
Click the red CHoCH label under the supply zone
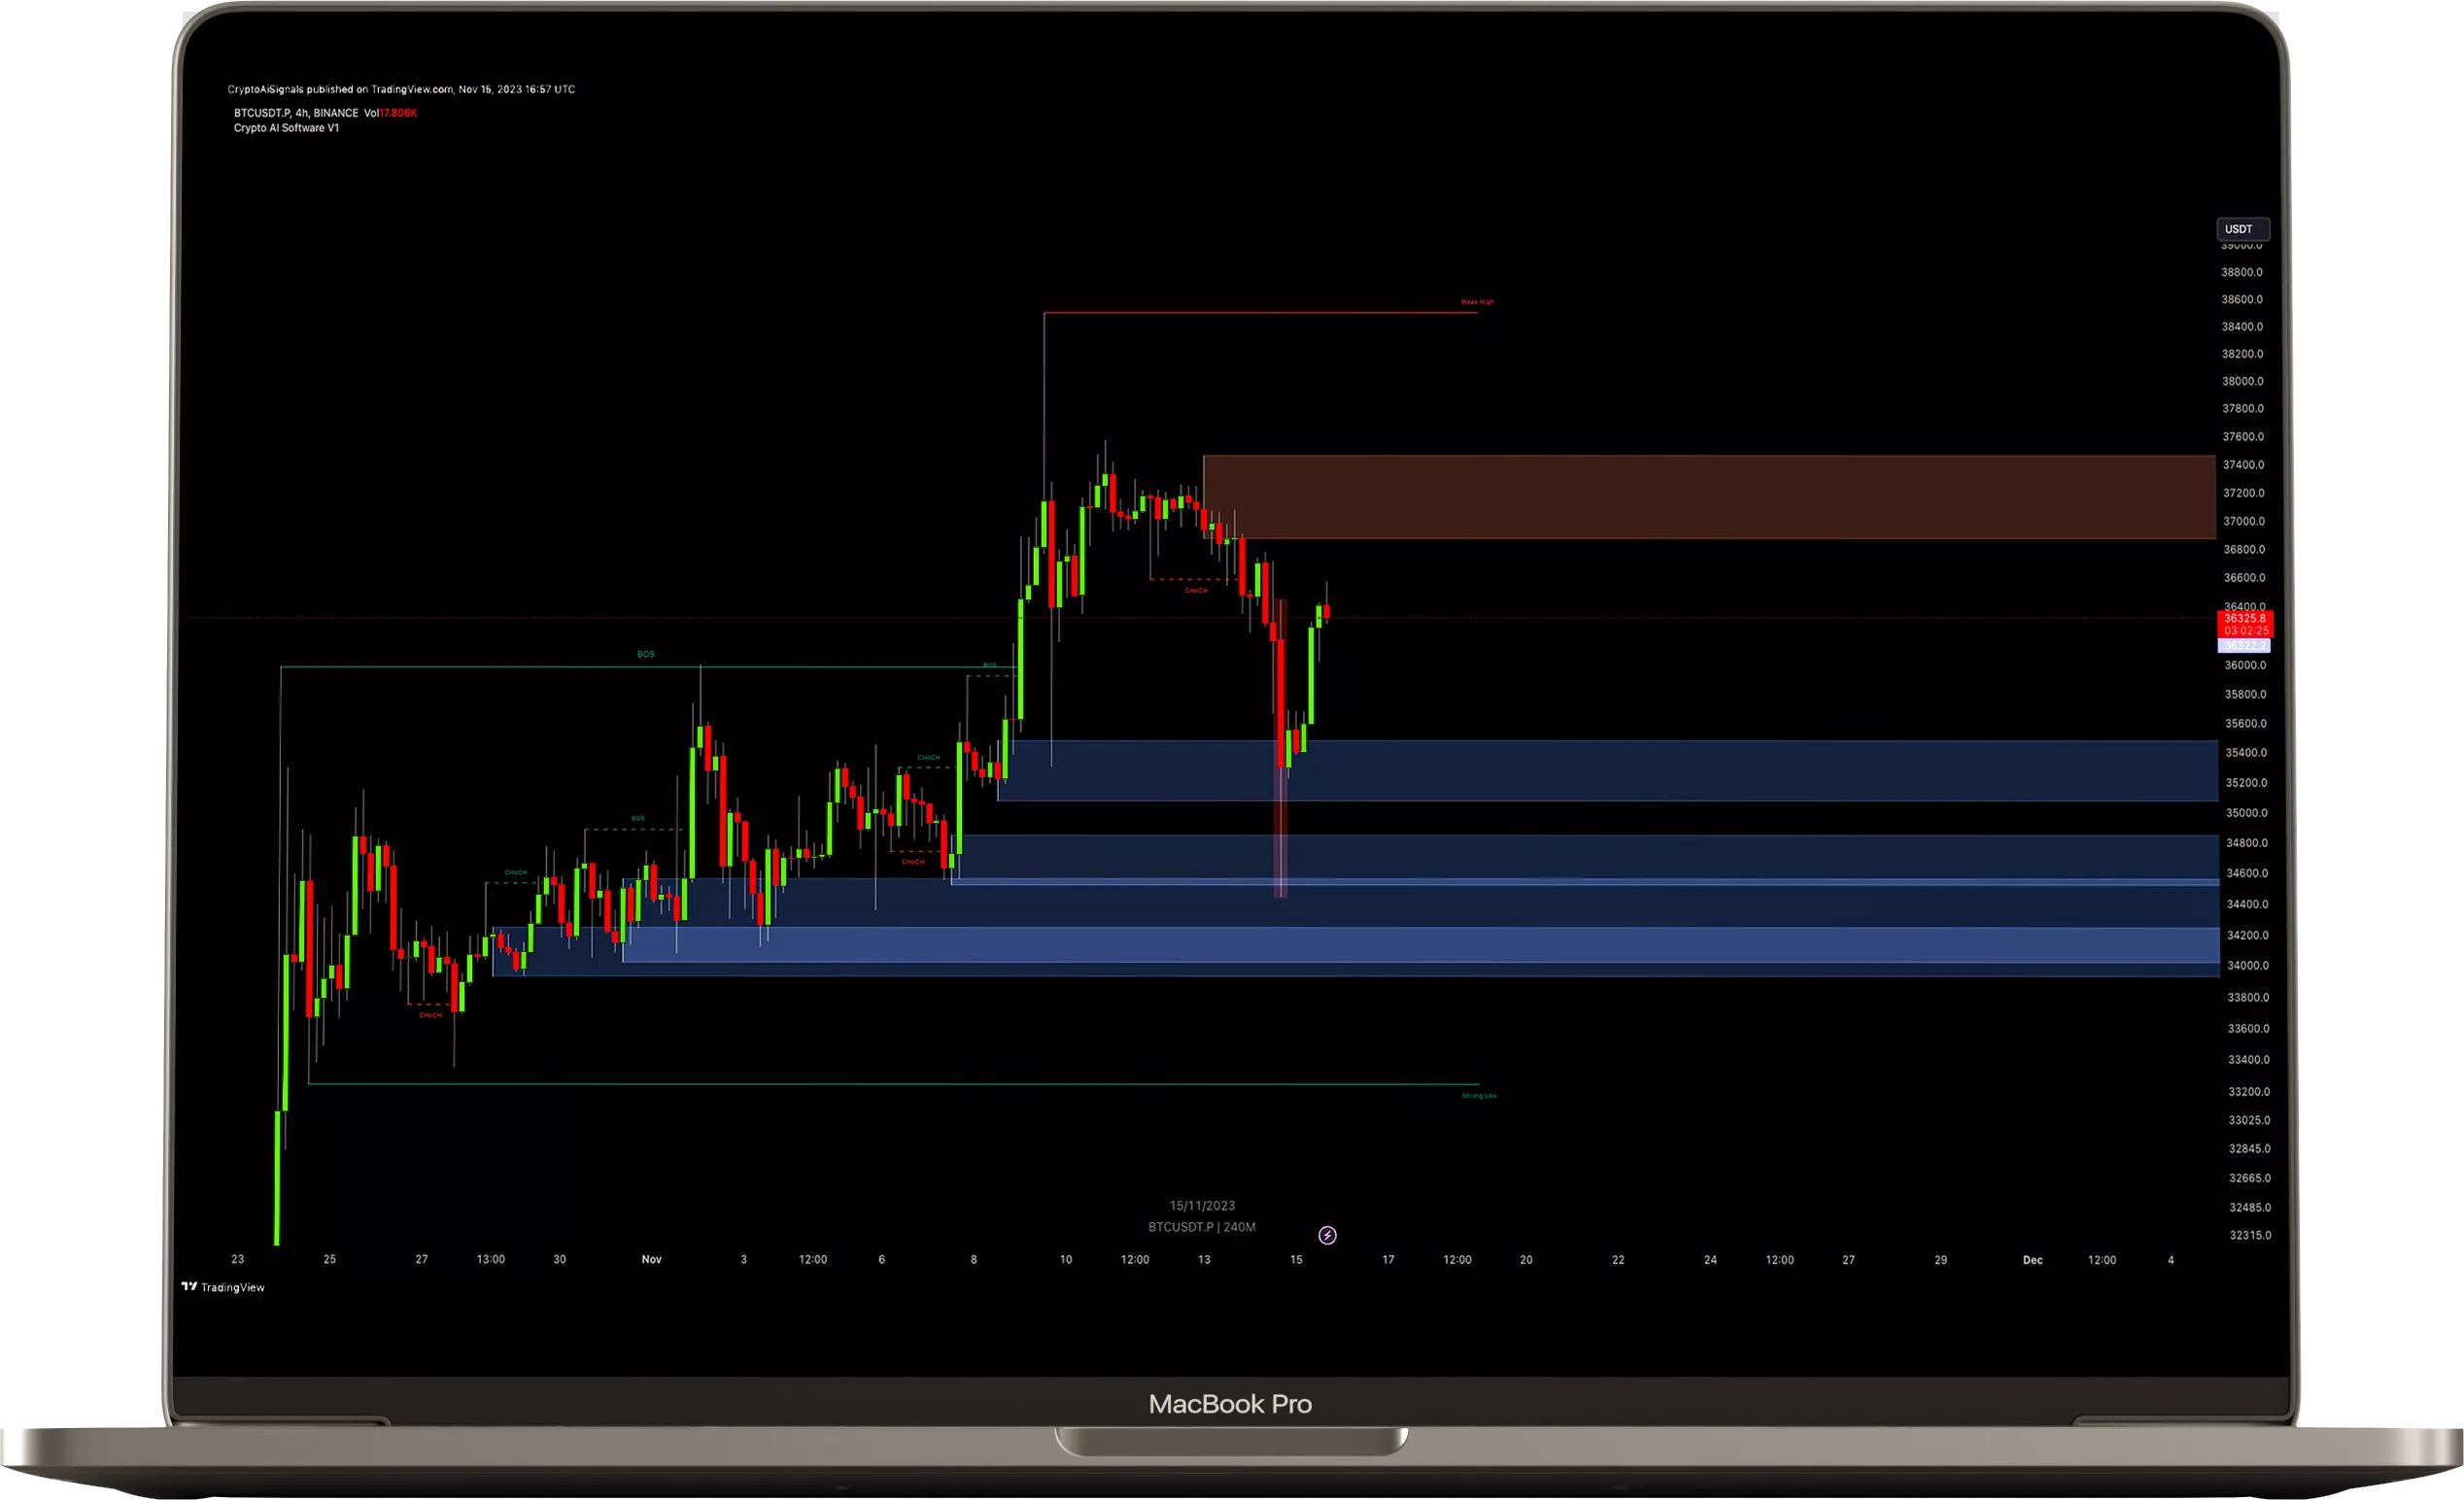pos(1196,590)
